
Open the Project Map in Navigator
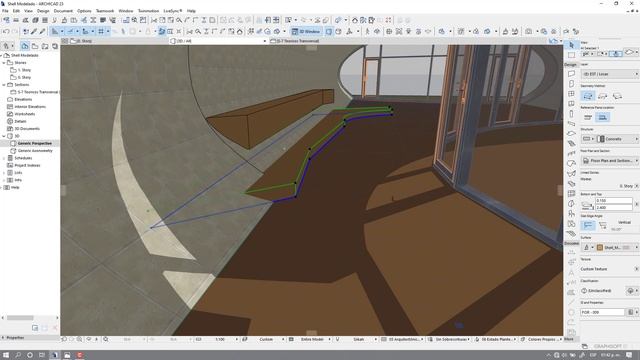coord(25,46)
